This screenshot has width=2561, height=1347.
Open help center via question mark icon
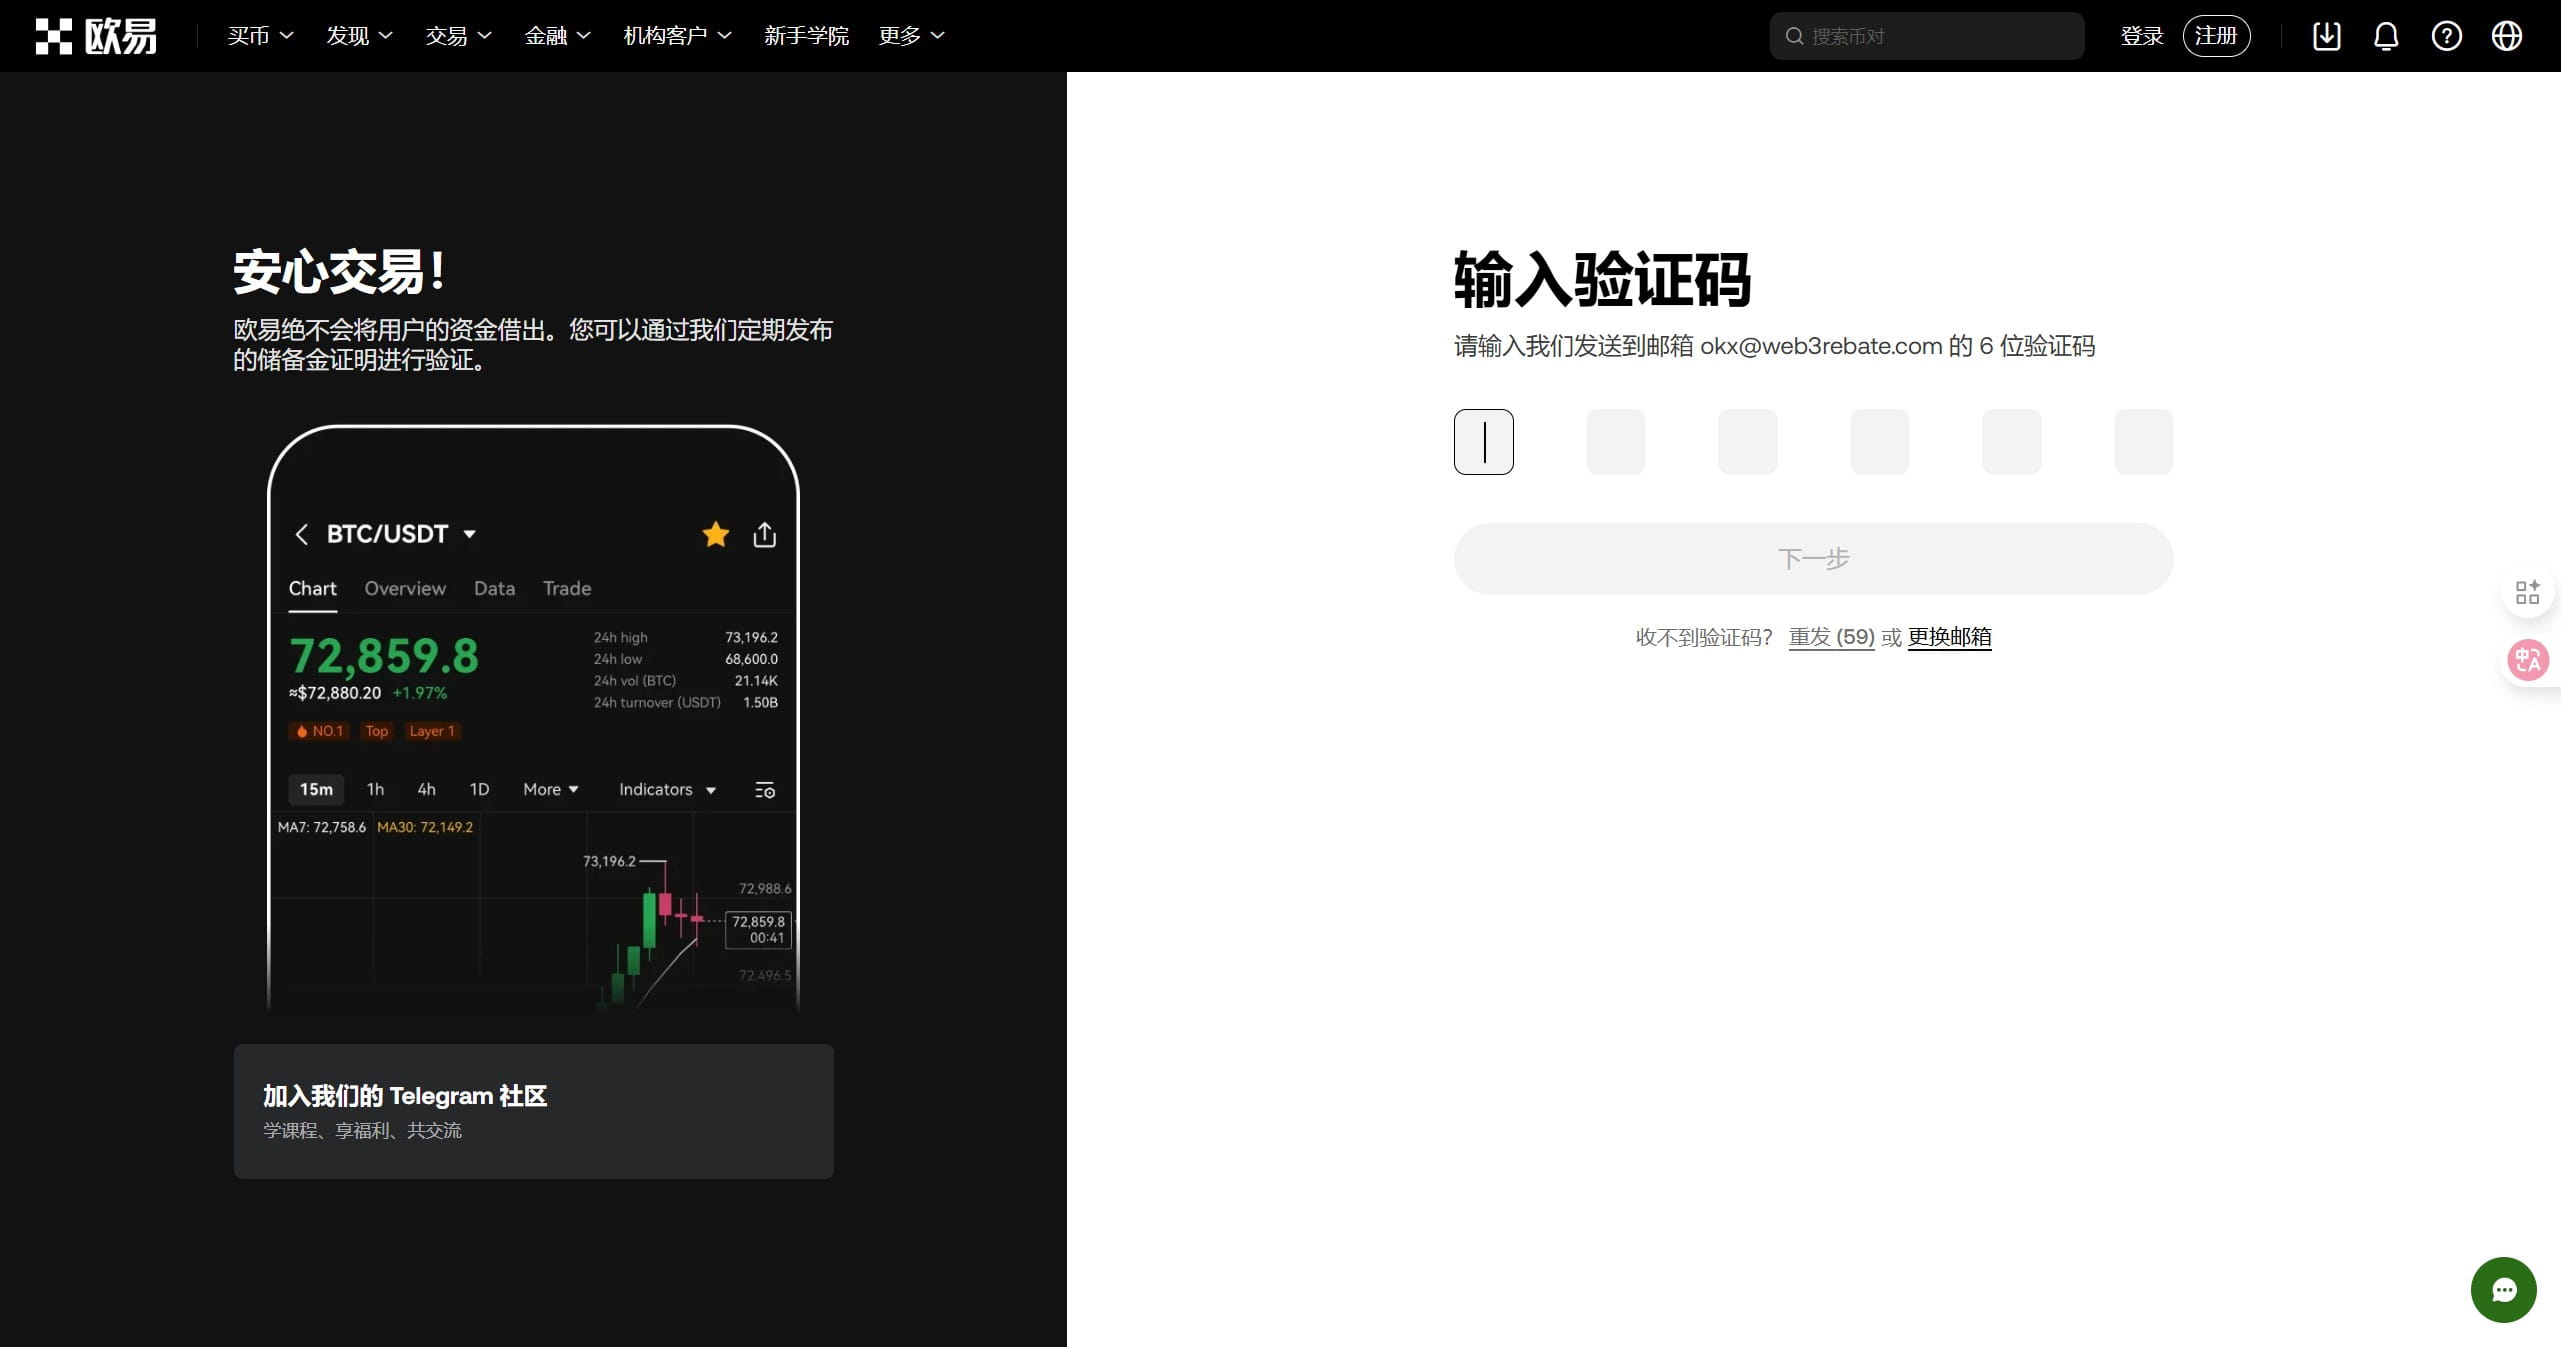pos(2446,35)
